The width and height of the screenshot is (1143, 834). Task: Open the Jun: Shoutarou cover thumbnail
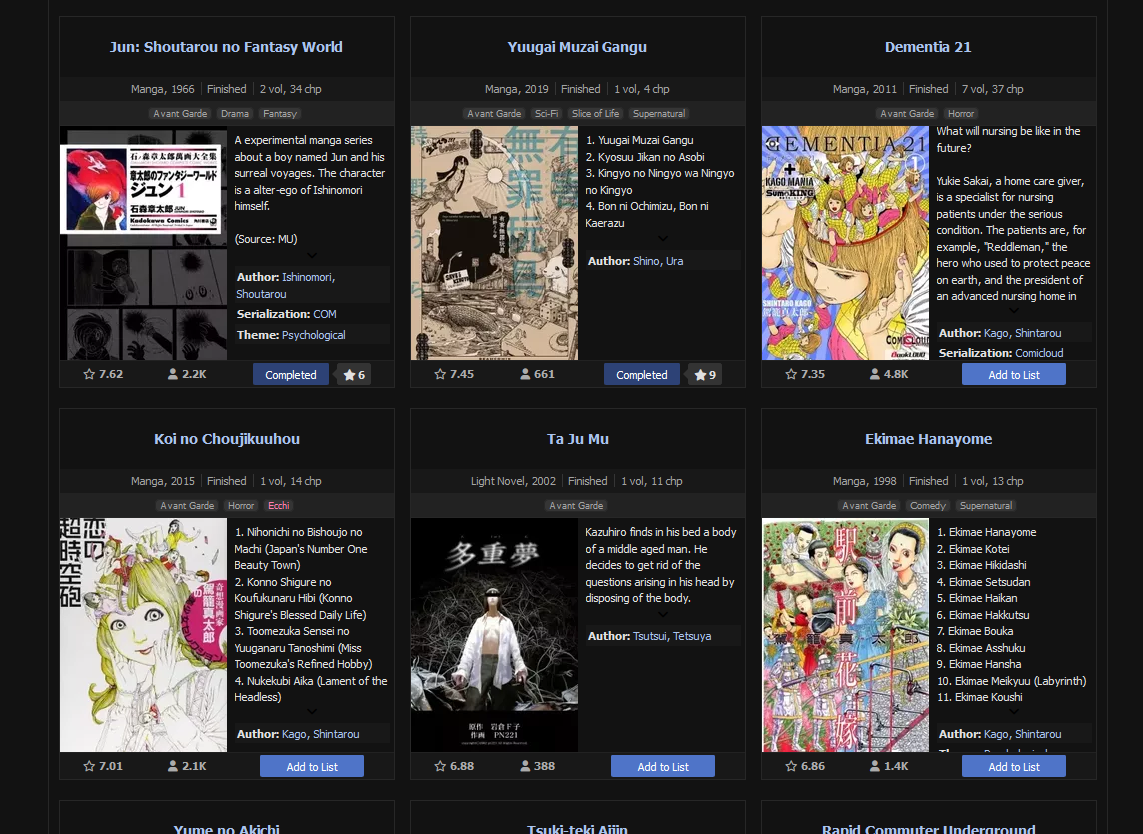[144, 243]
